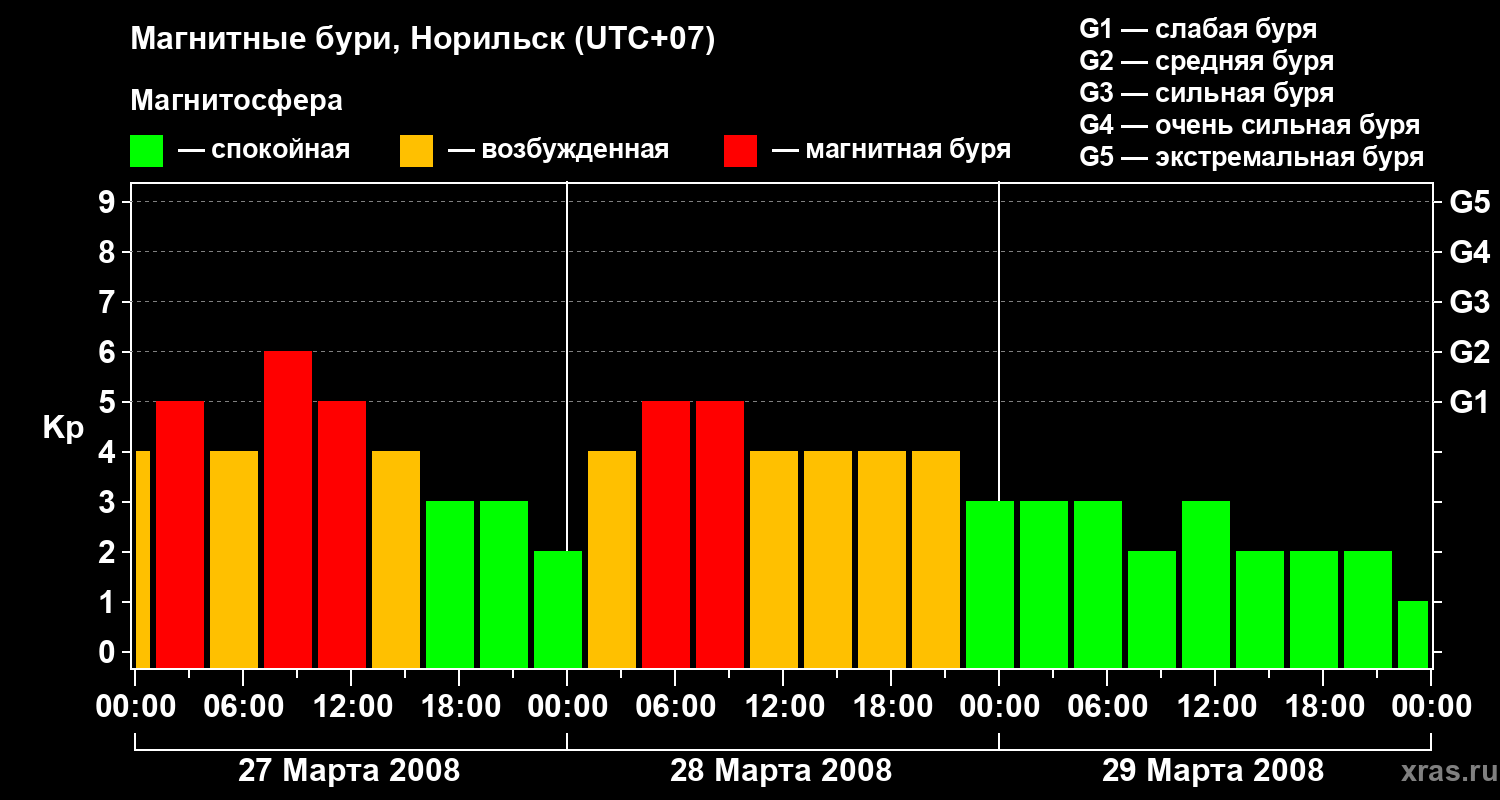Click the '06:00' time label for 29 Марта
Image resolution: width=1500 pixels, height=800 pixels.
click(1107, 707)
